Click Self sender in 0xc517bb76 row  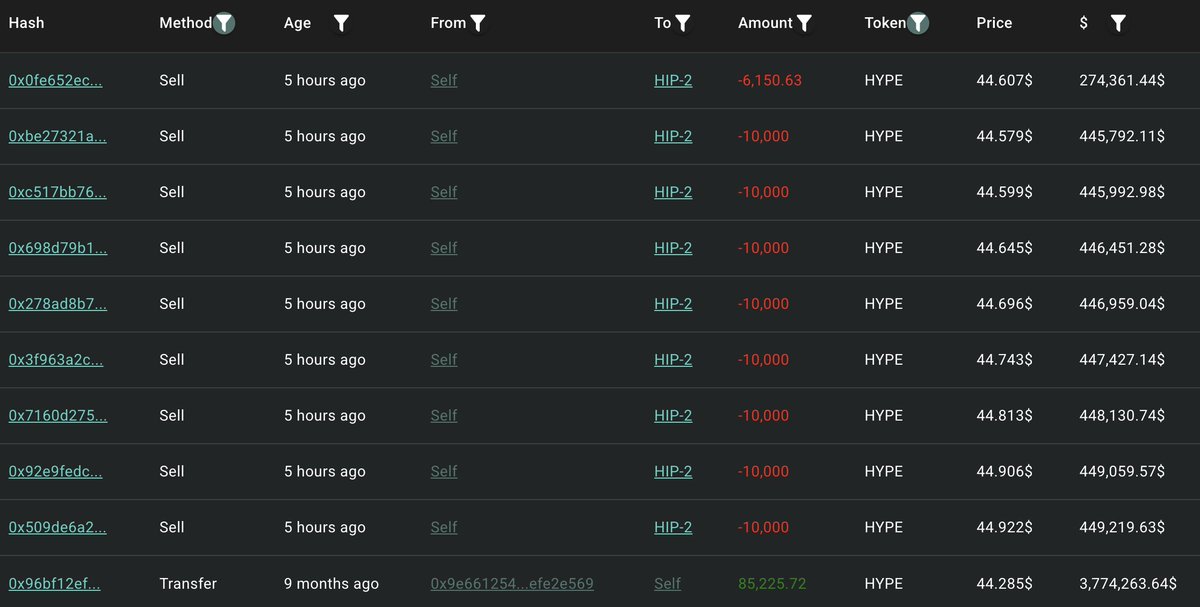point(443,192)
